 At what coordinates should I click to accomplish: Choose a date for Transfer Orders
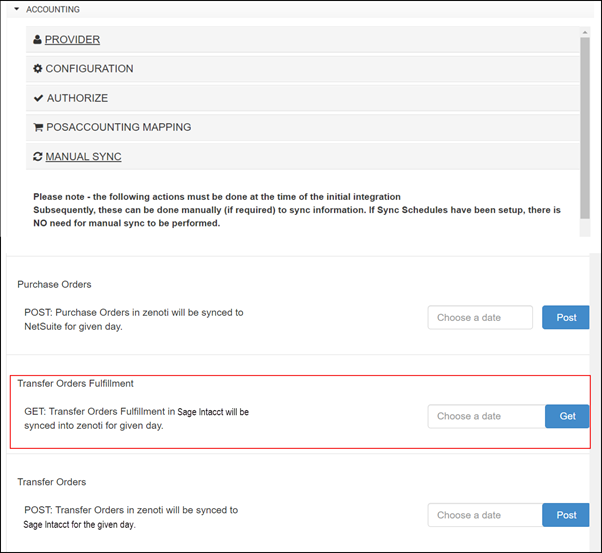(x=485, y=515)
